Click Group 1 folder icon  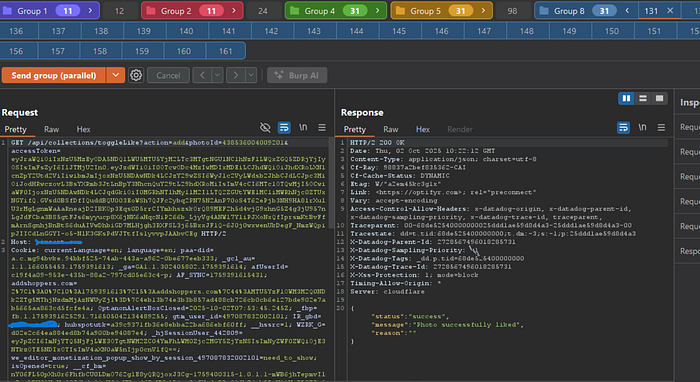7,11
